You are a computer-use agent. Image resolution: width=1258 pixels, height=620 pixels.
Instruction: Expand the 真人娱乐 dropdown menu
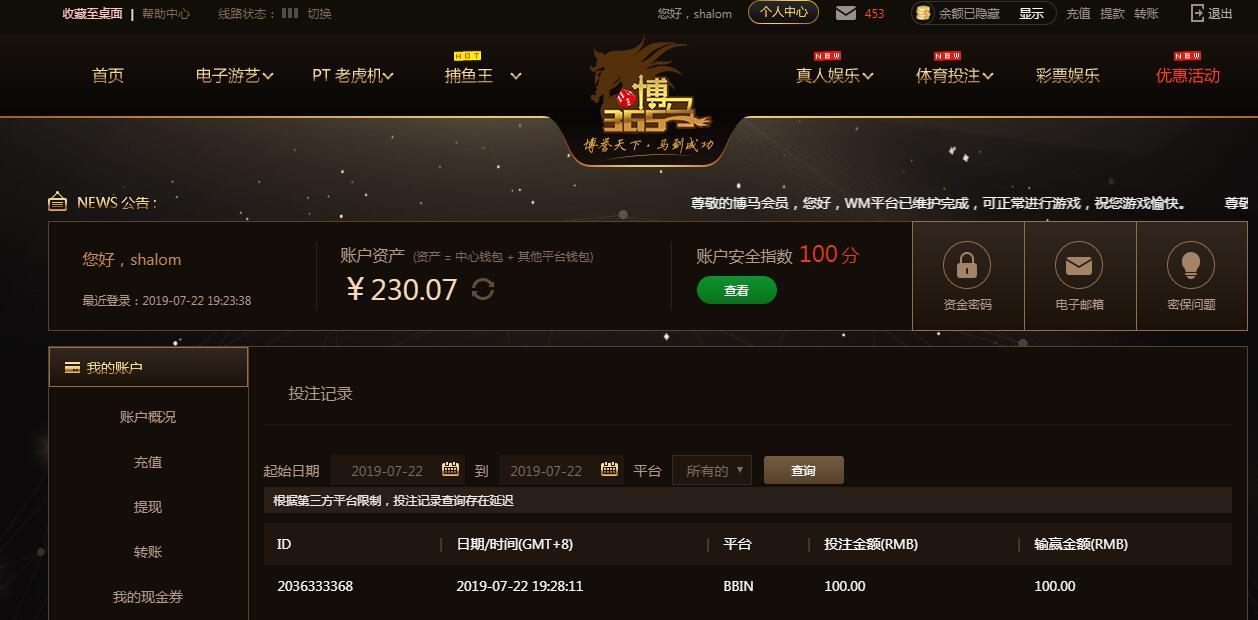(835, 75)
